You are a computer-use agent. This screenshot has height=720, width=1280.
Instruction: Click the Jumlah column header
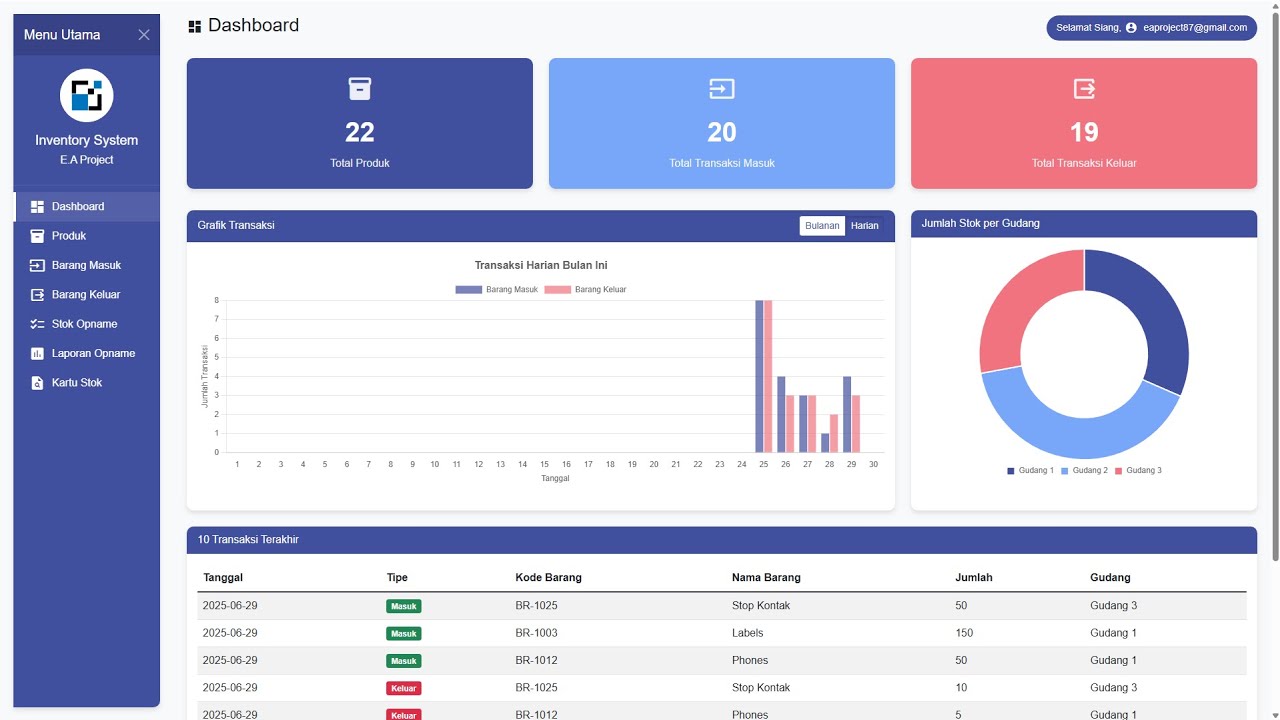[x=974, y=578]
